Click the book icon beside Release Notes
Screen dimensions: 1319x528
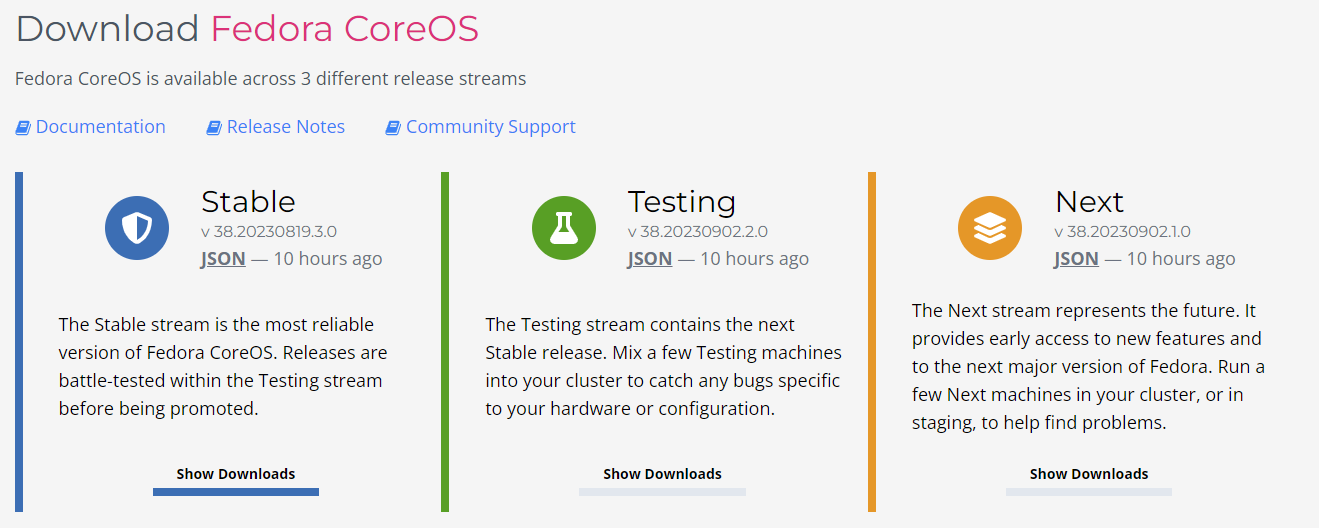point(214,127)
